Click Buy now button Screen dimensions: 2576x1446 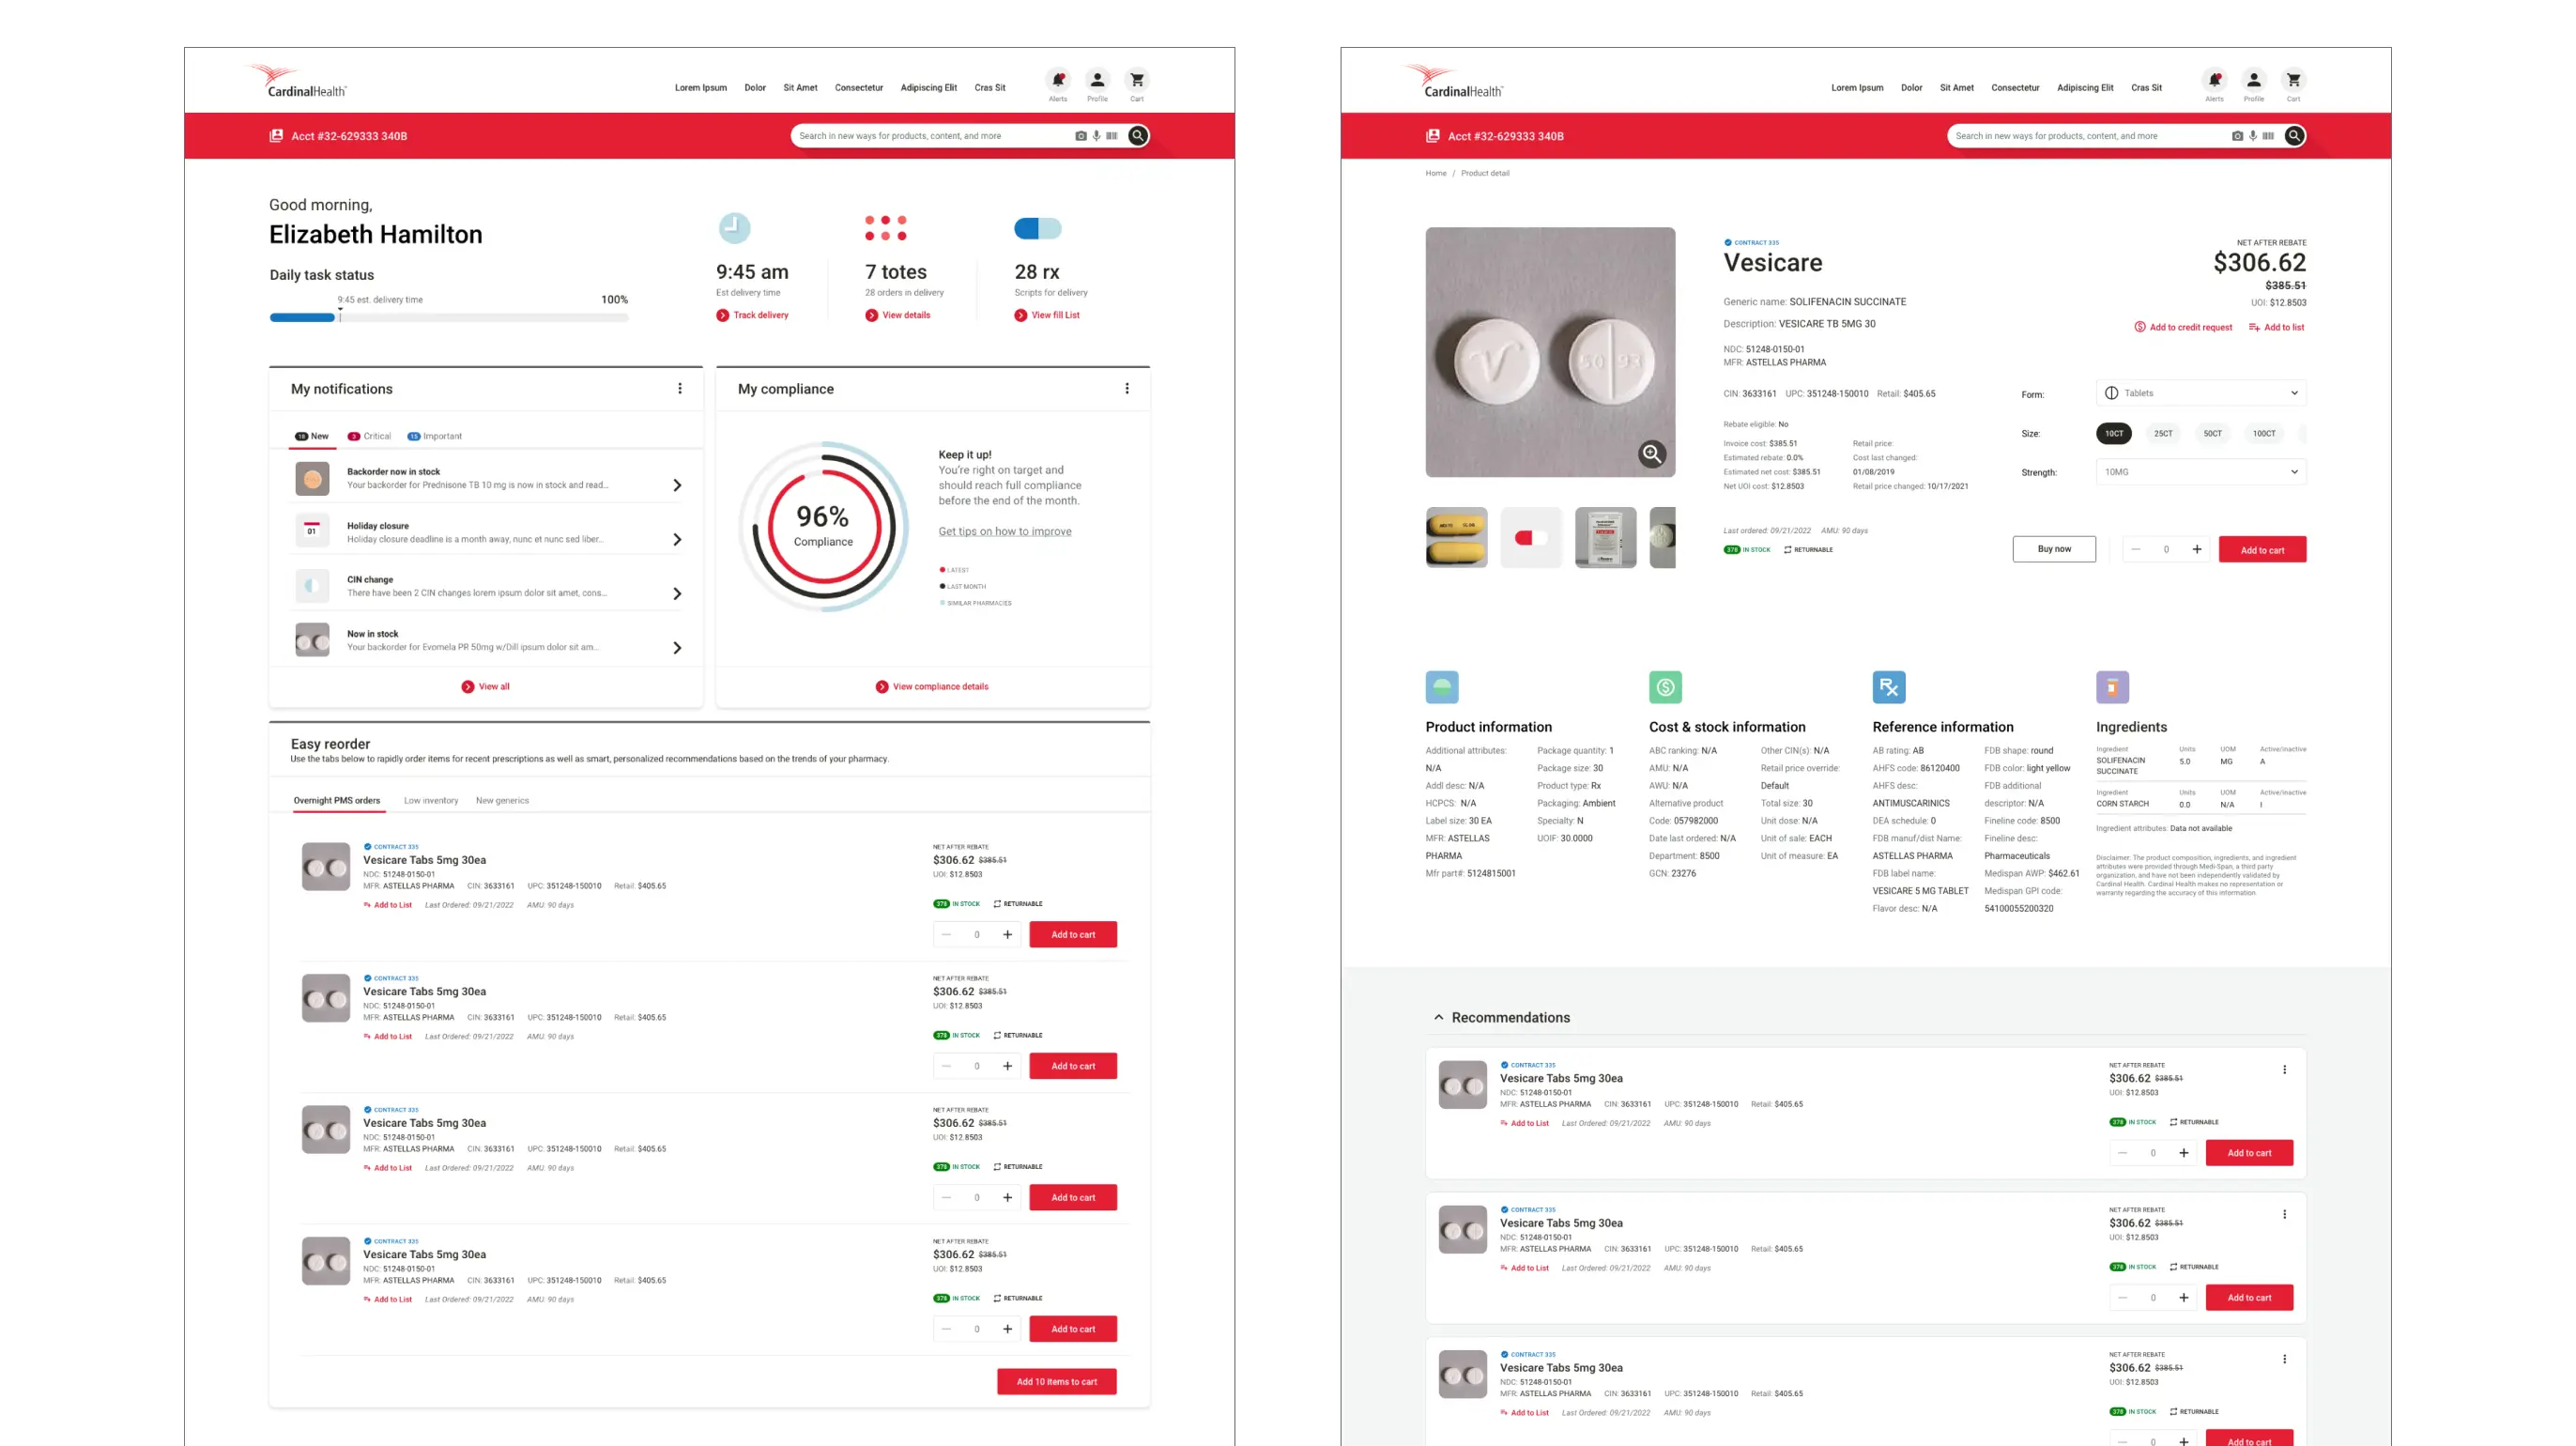pyautogui.click(x=2054, y=549)
